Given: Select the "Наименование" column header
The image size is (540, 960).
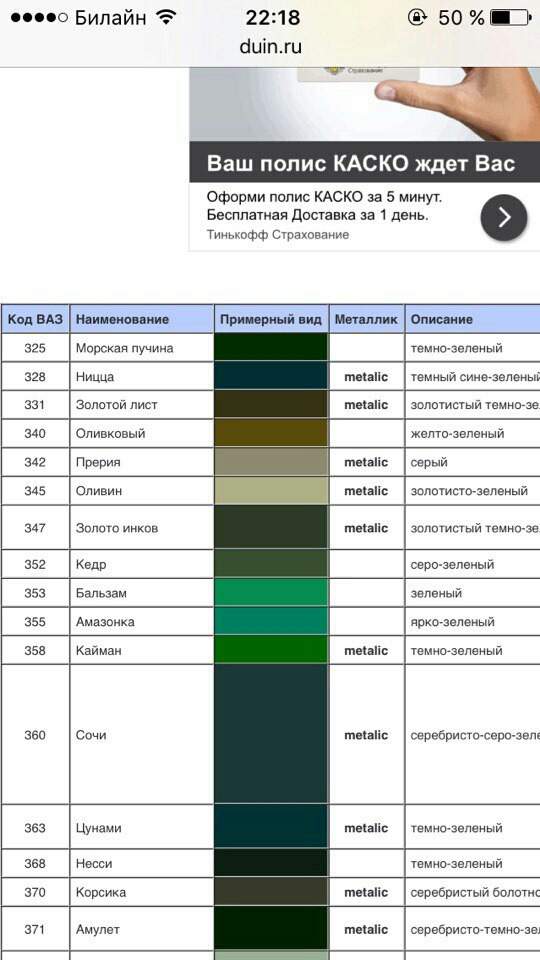Looking at the screenshot, I should click(142, 319).
